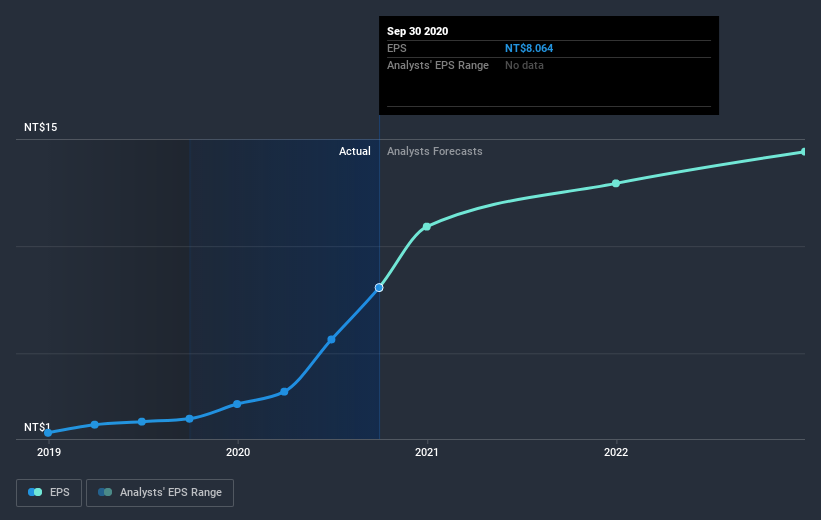Click the Sep 30 2020 tooltip heading
Image resolution: width=821 pixels, height=520 pixels.
click(418, 31)
